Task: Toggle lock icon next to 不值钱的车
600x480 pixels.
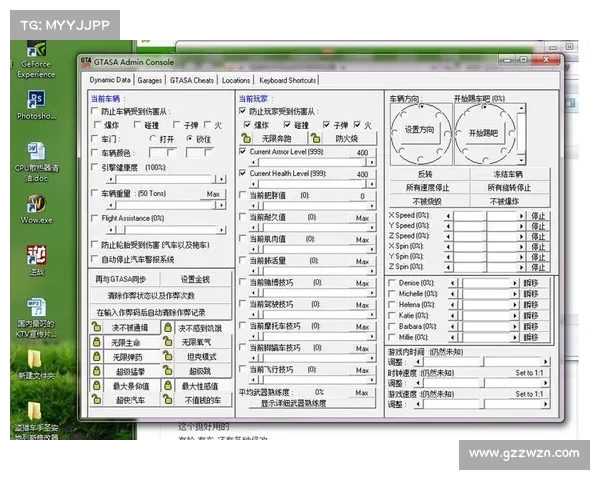Action: [167, 399]
